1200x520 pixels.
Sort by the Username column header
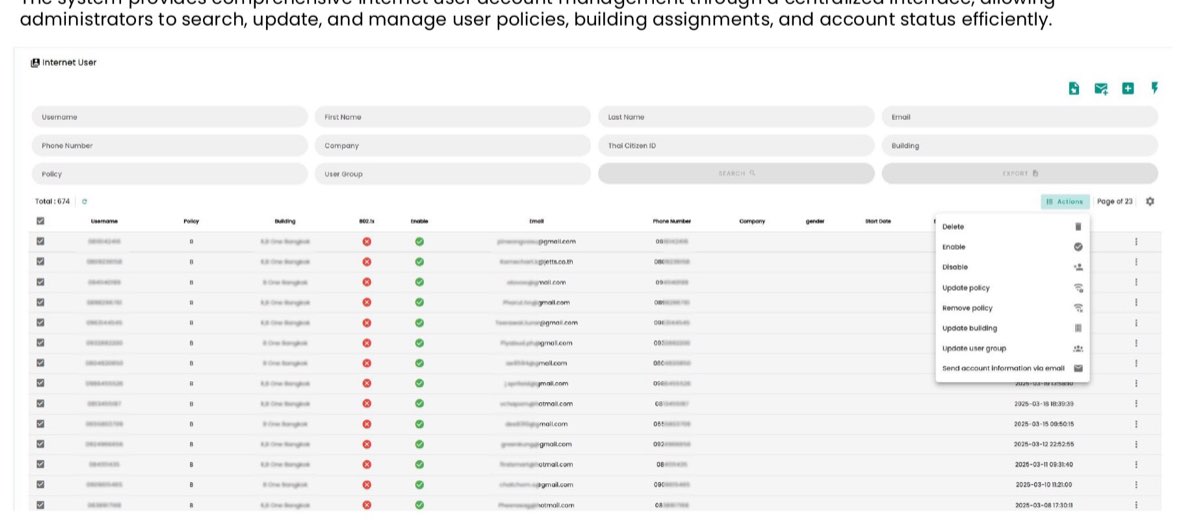pos(104,221)
